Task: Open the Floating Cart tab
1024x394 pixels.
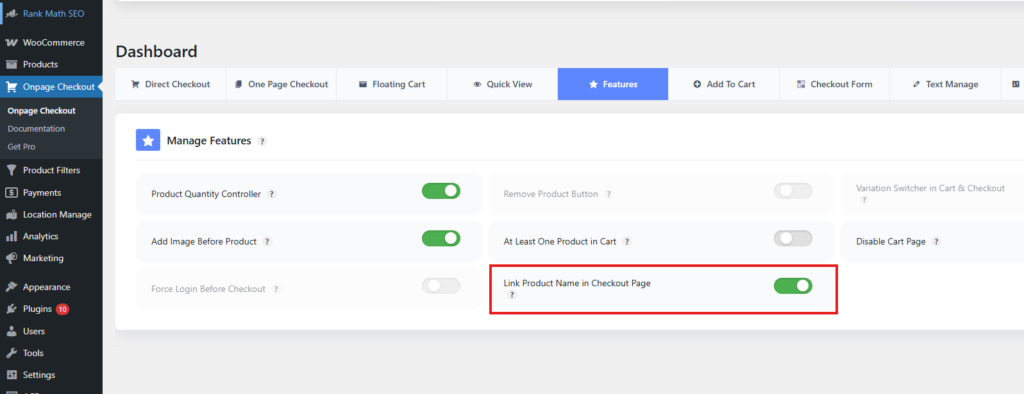Action: point(392,84)
